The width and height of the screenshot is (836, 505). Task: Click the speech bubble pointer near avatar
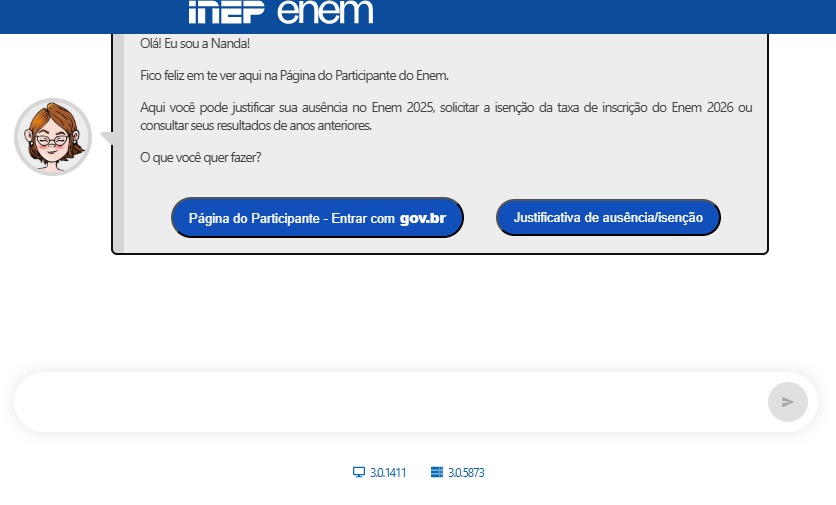coord(106,137)
